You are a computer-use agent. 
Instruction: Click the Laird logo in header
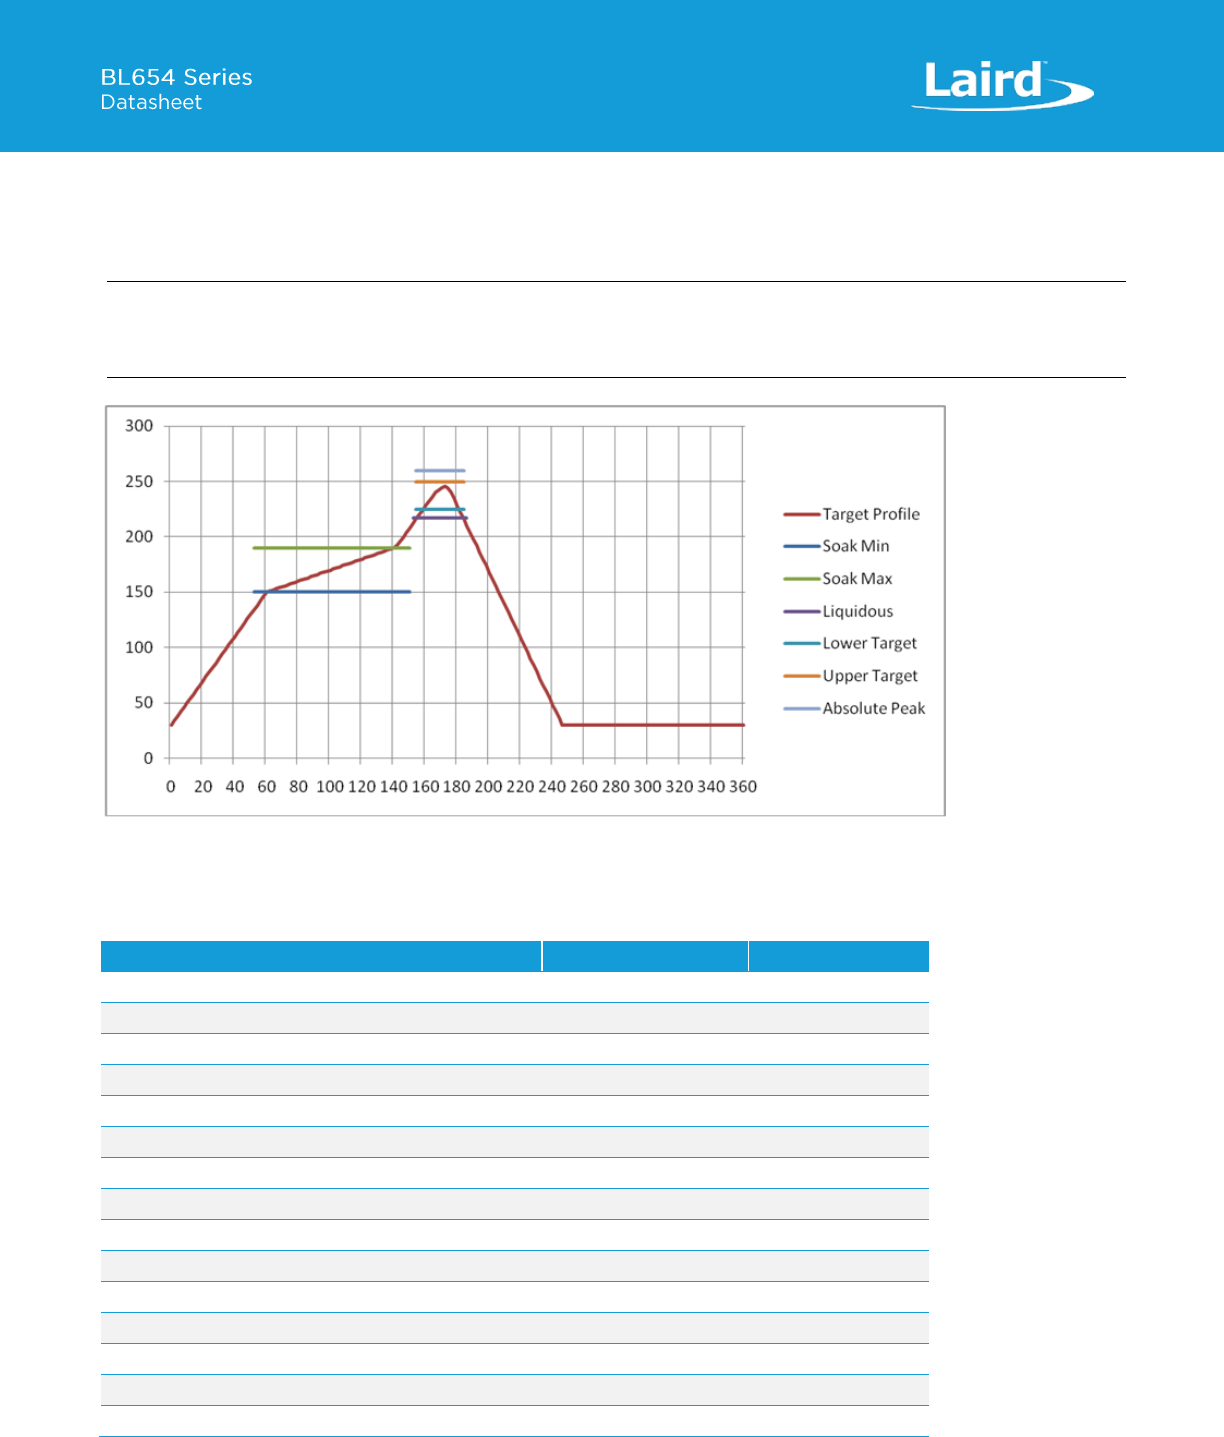coord(1002,85)
